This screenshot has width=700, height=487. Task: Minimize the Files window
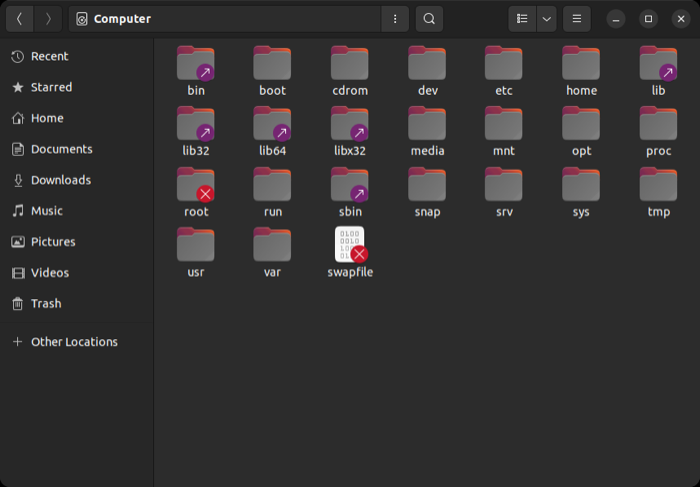pyautogui.click(x=616, y=19)
